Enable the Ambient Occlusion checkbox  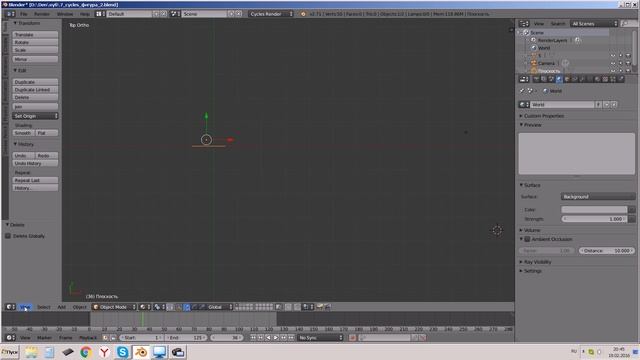527,239
